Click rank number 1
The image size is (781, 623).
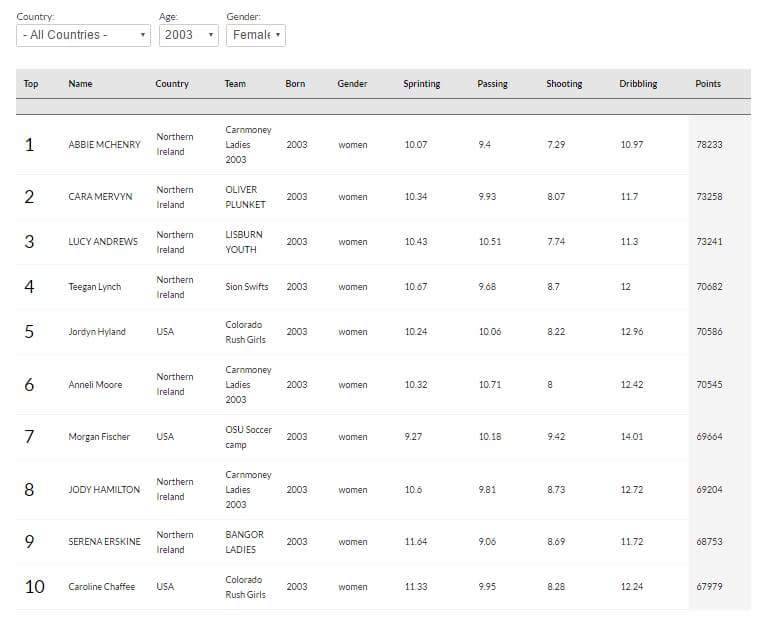(x=29, y=145)
